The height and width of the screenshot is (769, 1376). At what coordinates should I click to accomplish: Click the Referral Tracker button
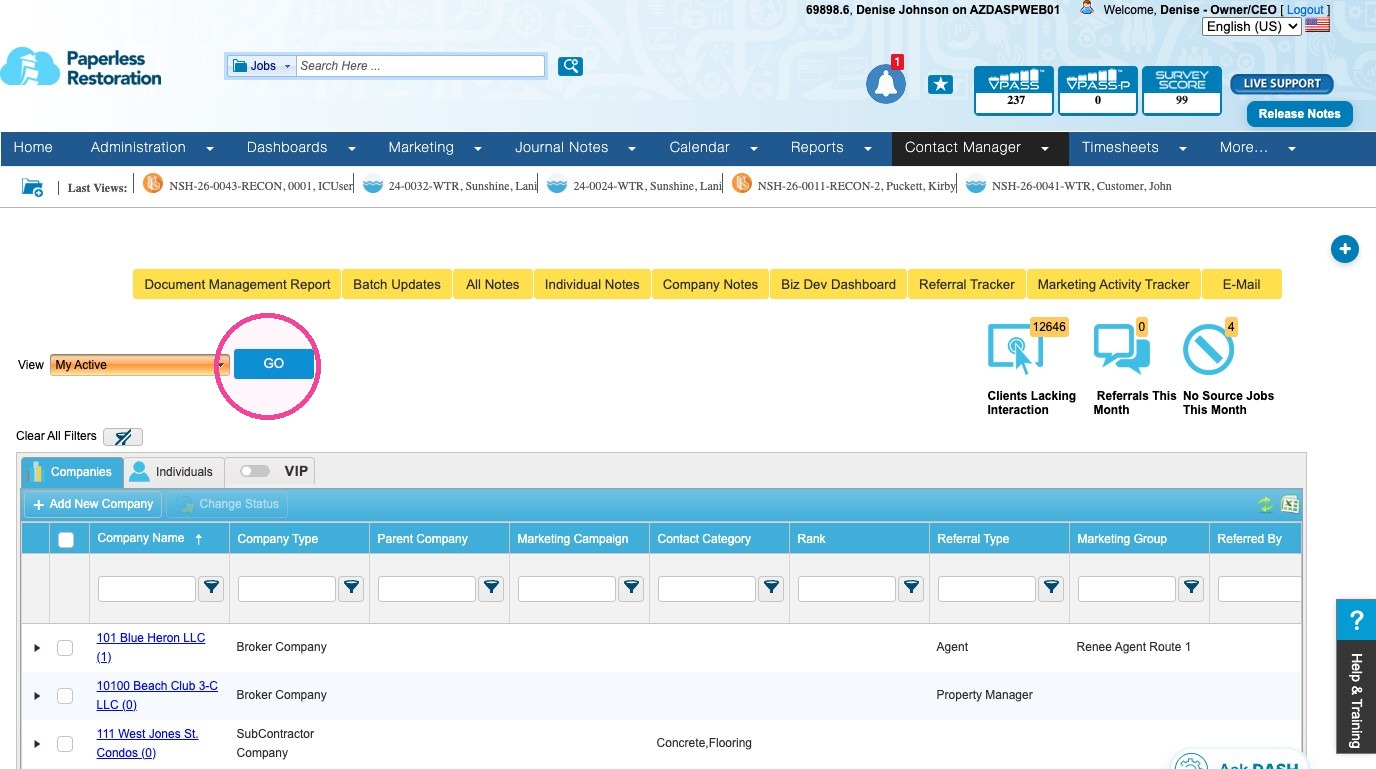pos(967,284)
